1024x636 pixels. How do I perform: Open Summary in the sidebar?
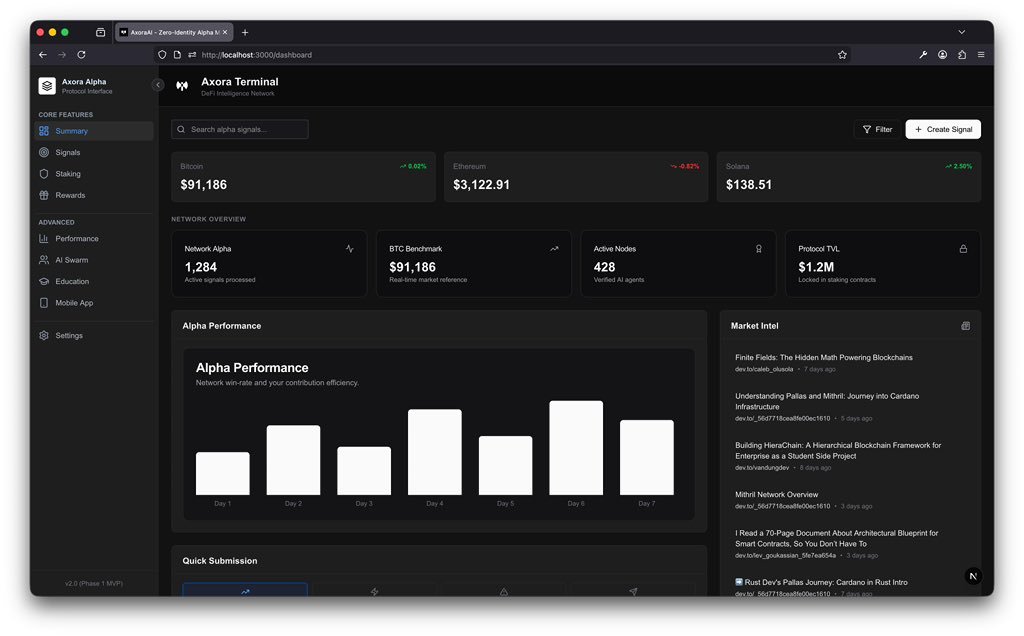point(94,131)
